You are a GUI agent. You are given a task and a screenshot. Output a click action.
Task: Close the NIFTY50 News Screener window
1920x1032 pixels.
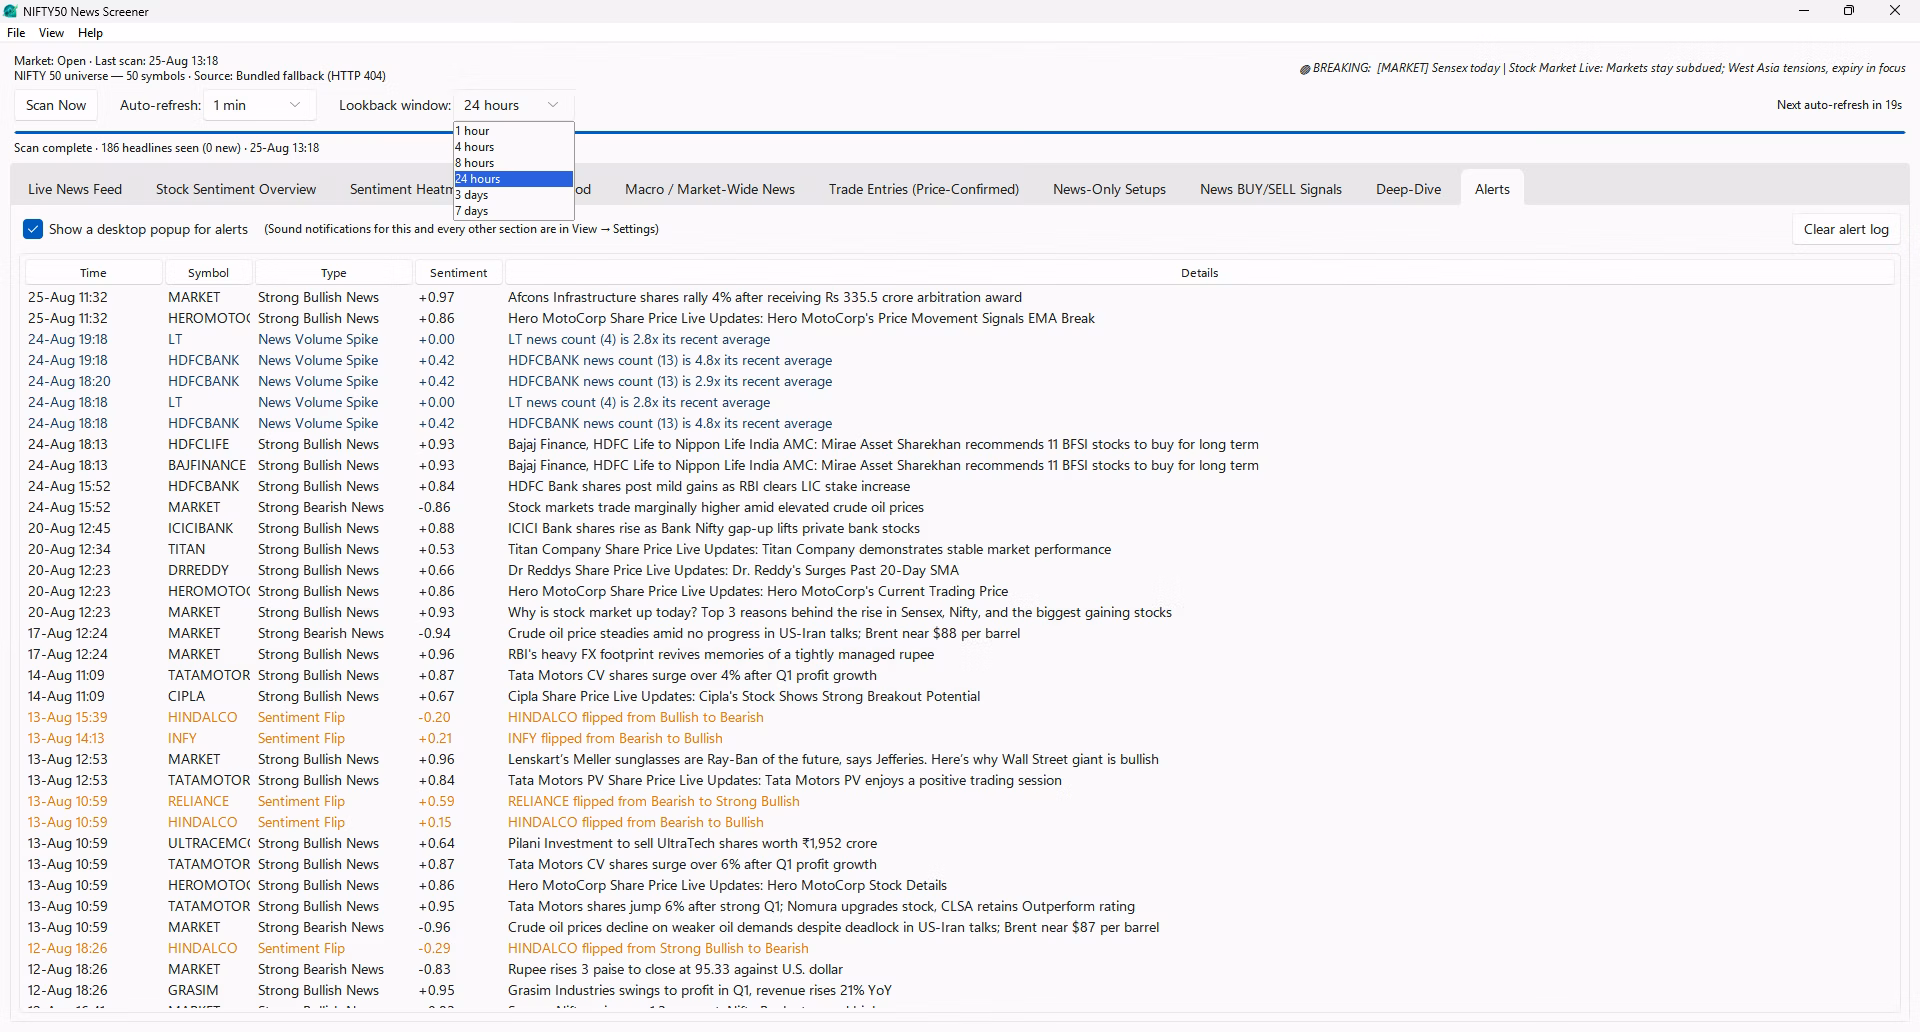pyautogui.click(x=1894, y=11)
